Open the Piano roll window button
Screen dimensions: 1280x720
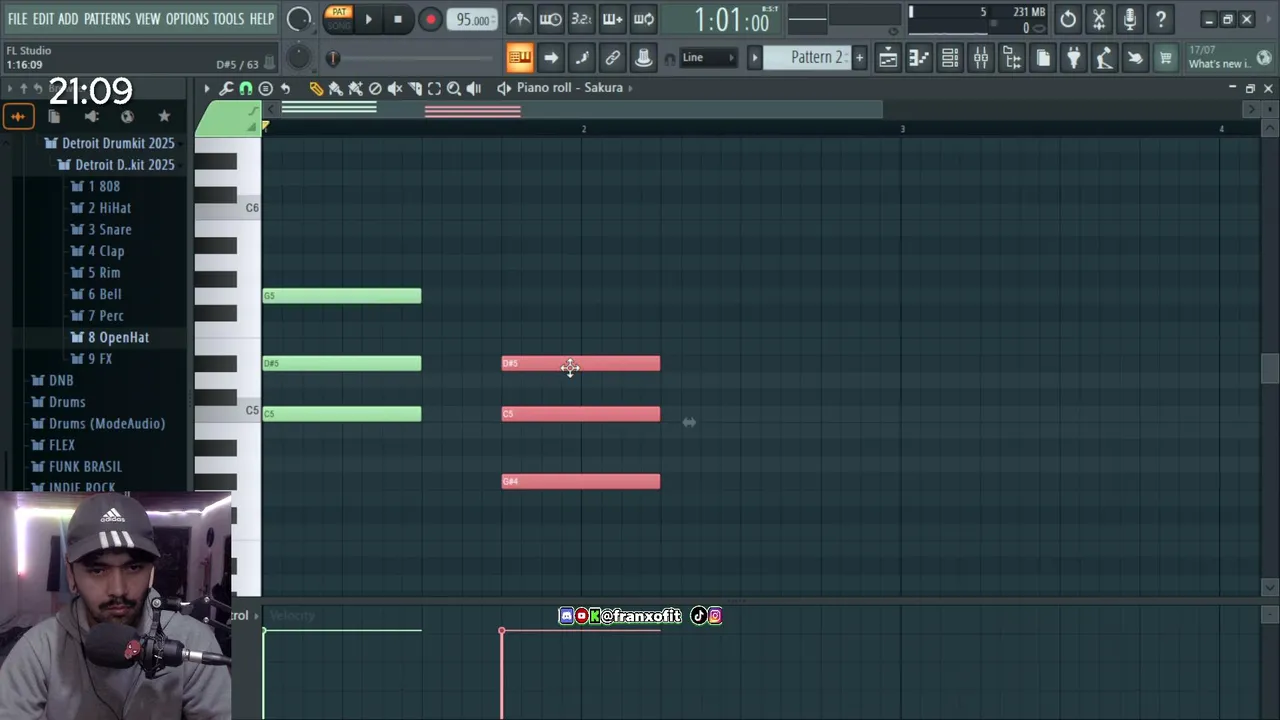[919, 58]
